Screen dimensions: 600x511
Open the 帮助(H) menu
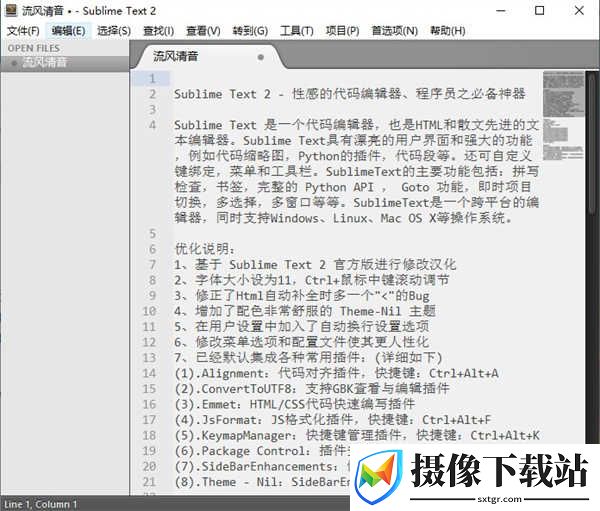pos(447,31)
